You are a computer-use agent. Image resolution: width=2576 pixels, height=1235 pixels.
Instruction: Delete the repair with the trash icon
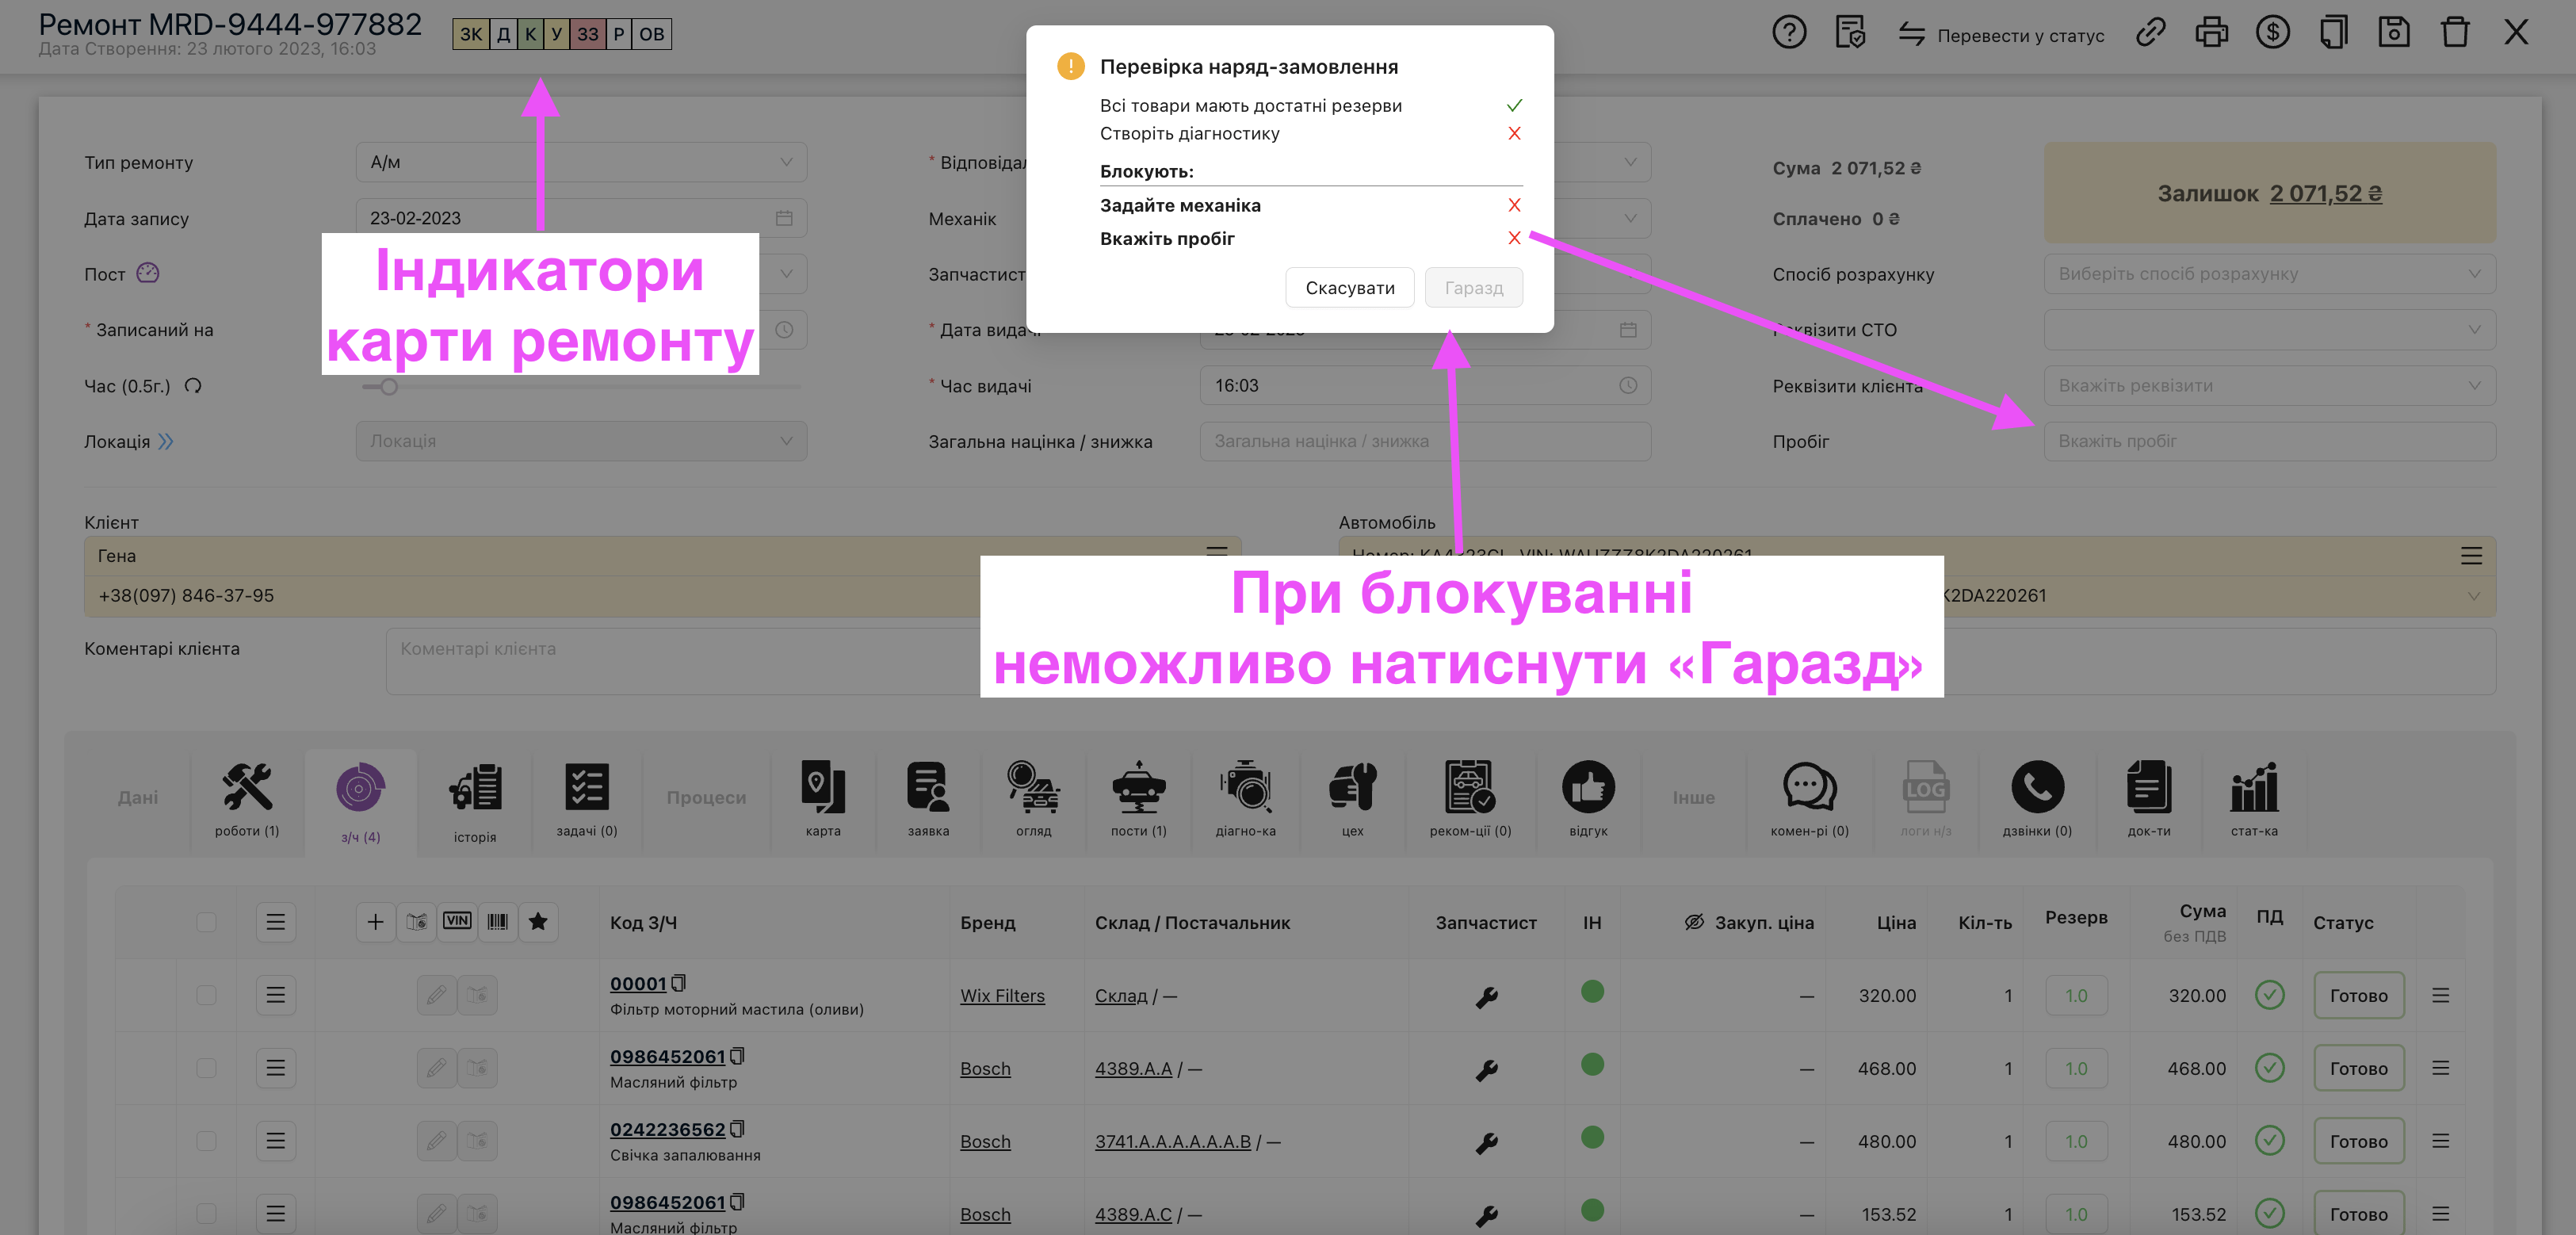point(2456,32)
